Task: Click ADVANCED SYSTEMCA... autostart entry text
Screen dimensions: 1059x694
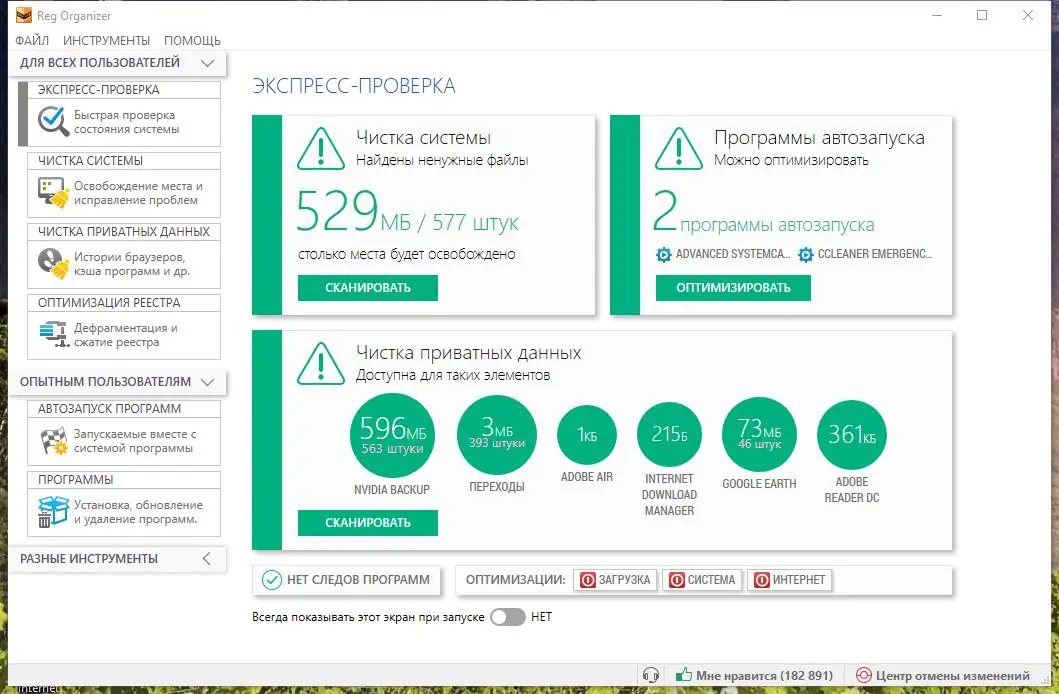Action: coord(733,254)
